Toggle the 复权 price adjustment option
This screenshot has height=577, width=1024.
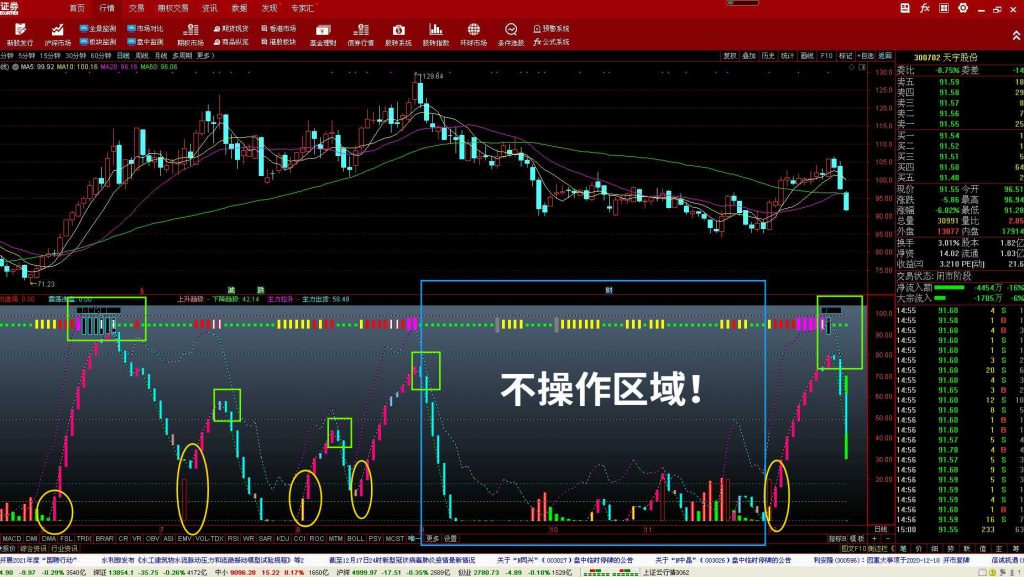730,56
